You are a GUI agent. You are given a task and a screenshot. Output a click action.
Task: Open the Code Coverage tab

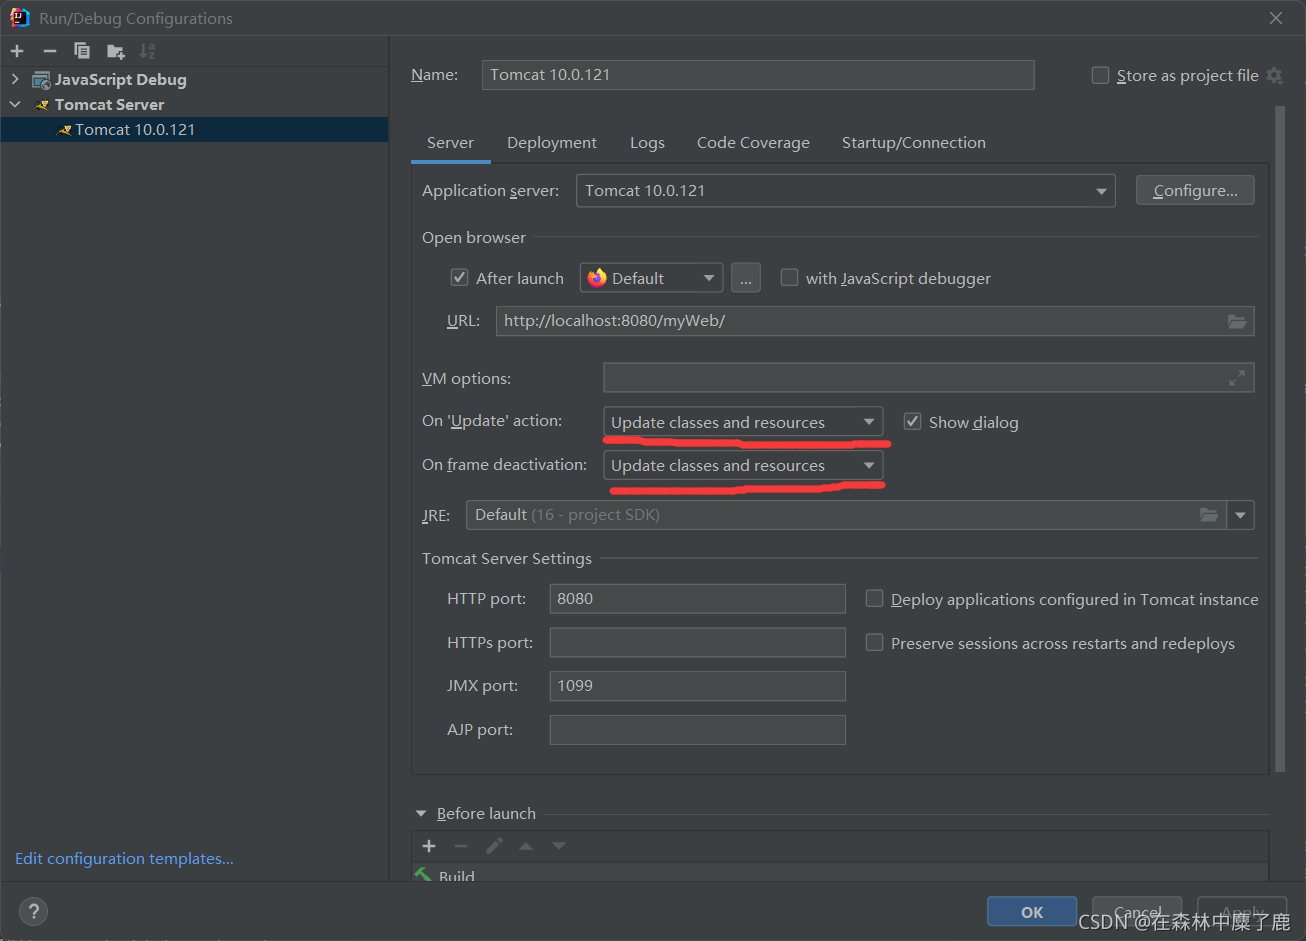[753, 143]
